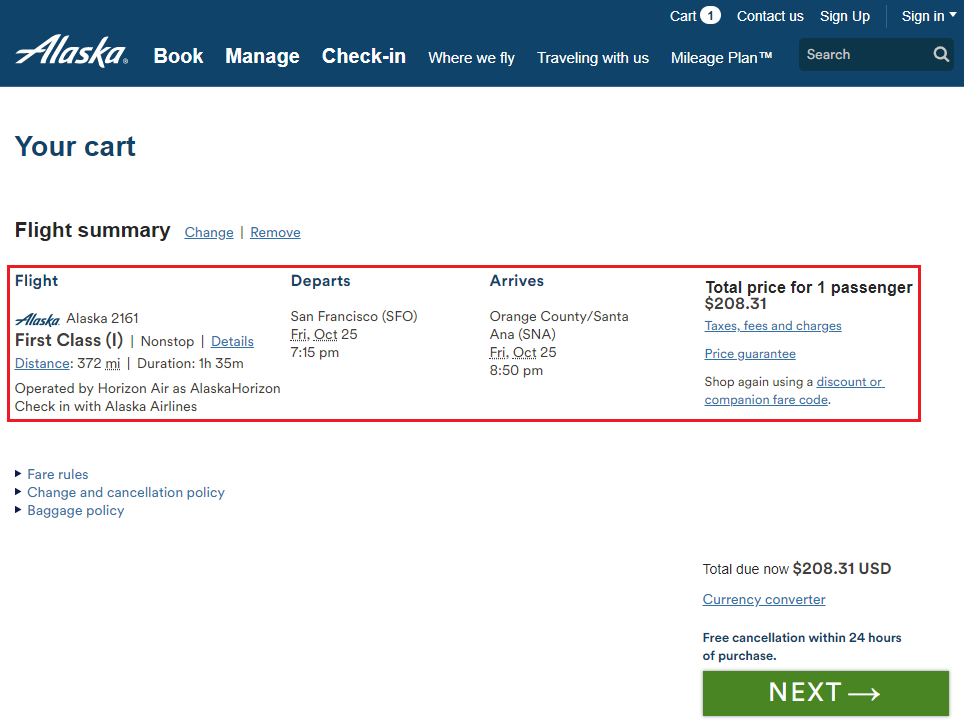Click Operated by Horizon Air text
The image size is (964, 726).
[x=148, y=389]
